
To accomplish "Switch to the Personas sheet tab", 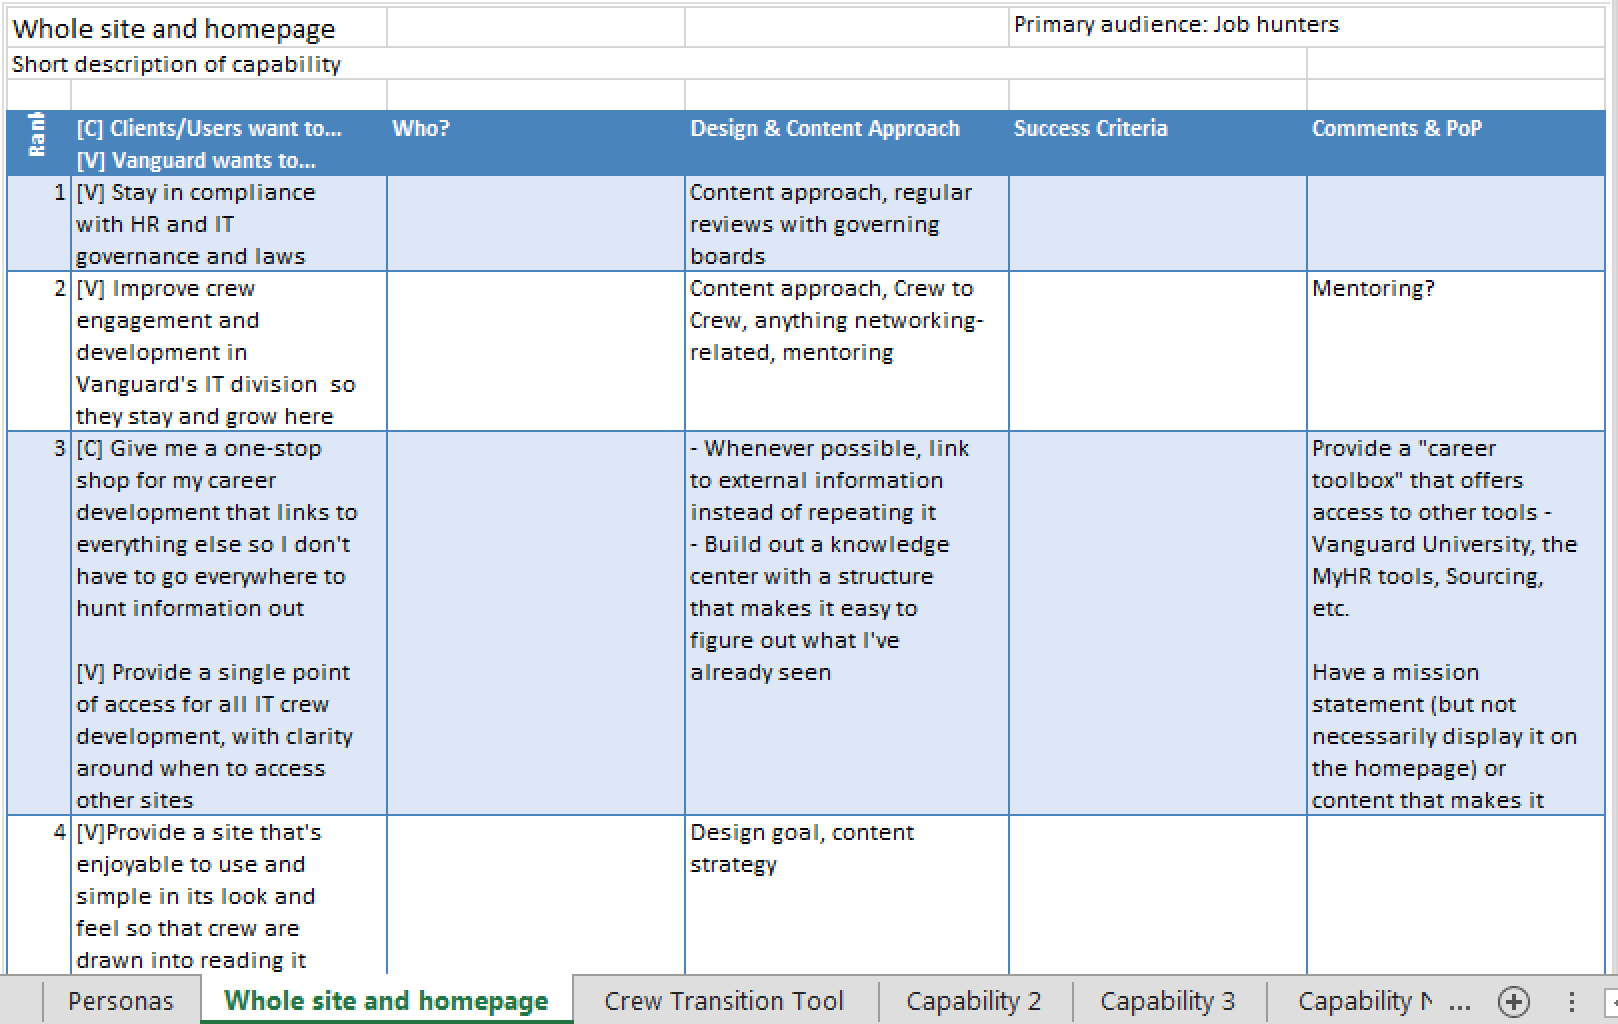I will point(121,1001).
